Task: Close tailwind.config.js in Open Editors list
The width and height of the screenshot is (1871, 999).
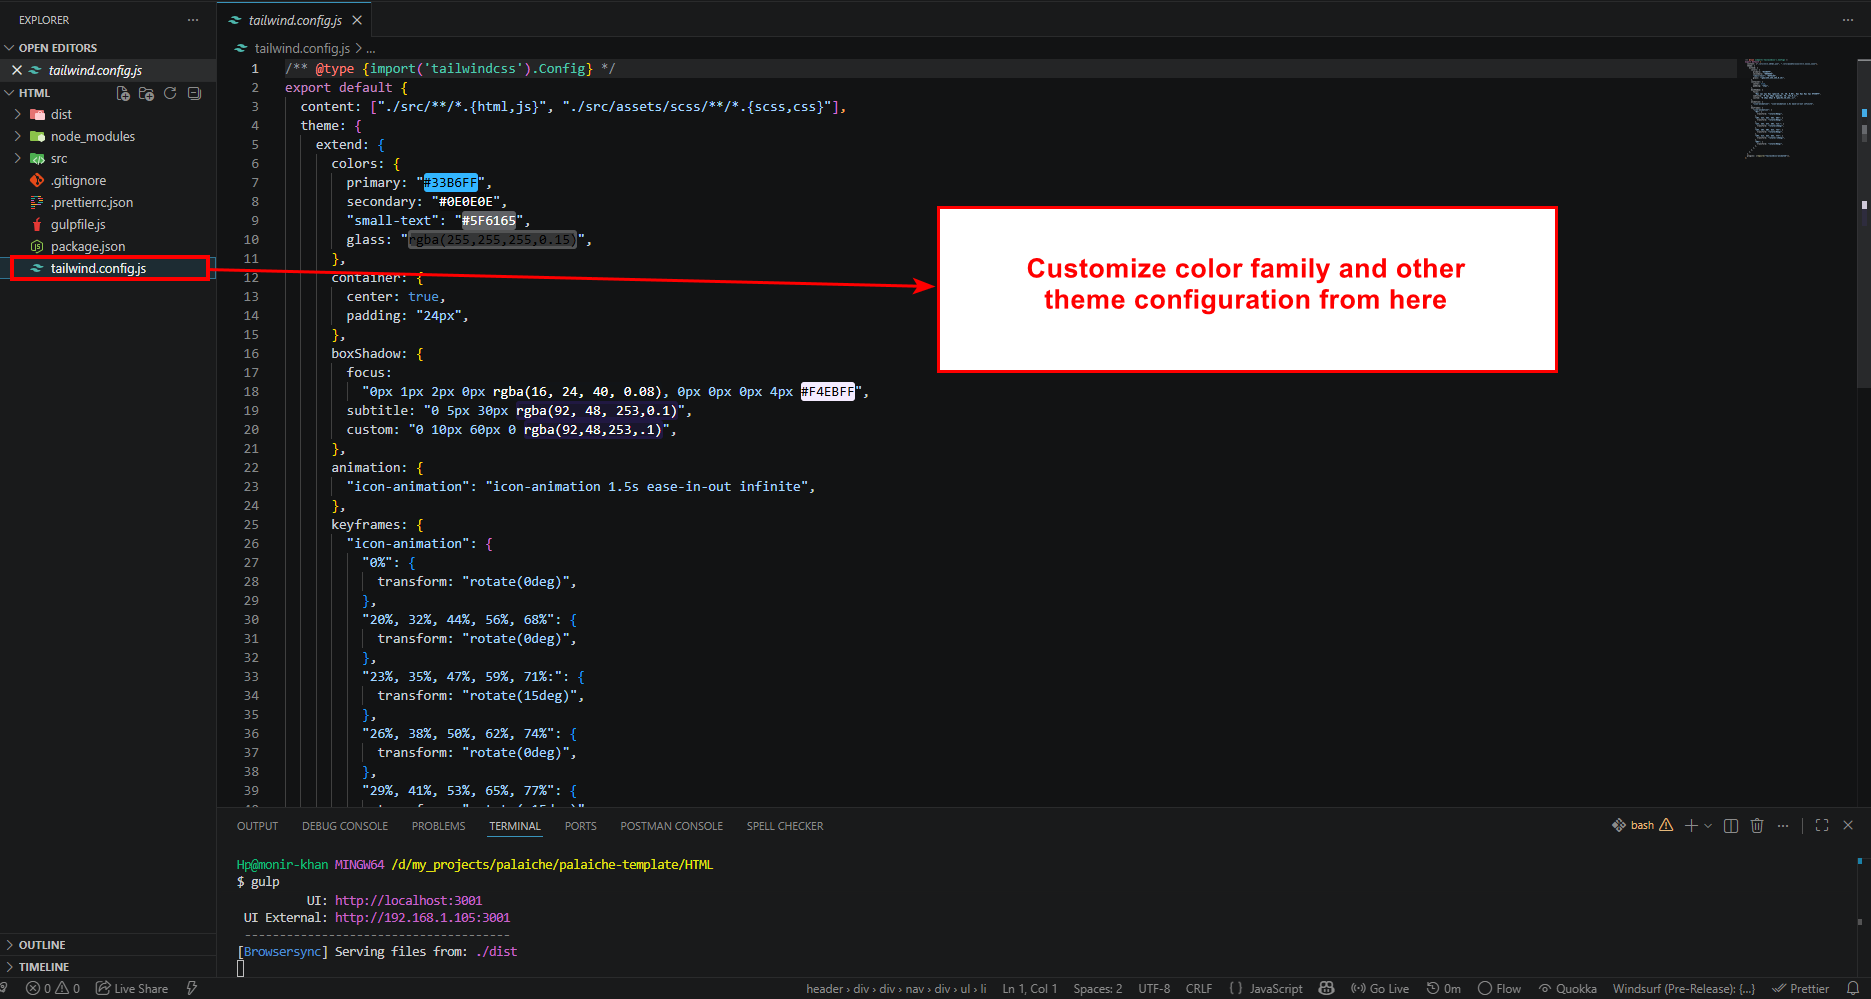Action: [17, 70]
